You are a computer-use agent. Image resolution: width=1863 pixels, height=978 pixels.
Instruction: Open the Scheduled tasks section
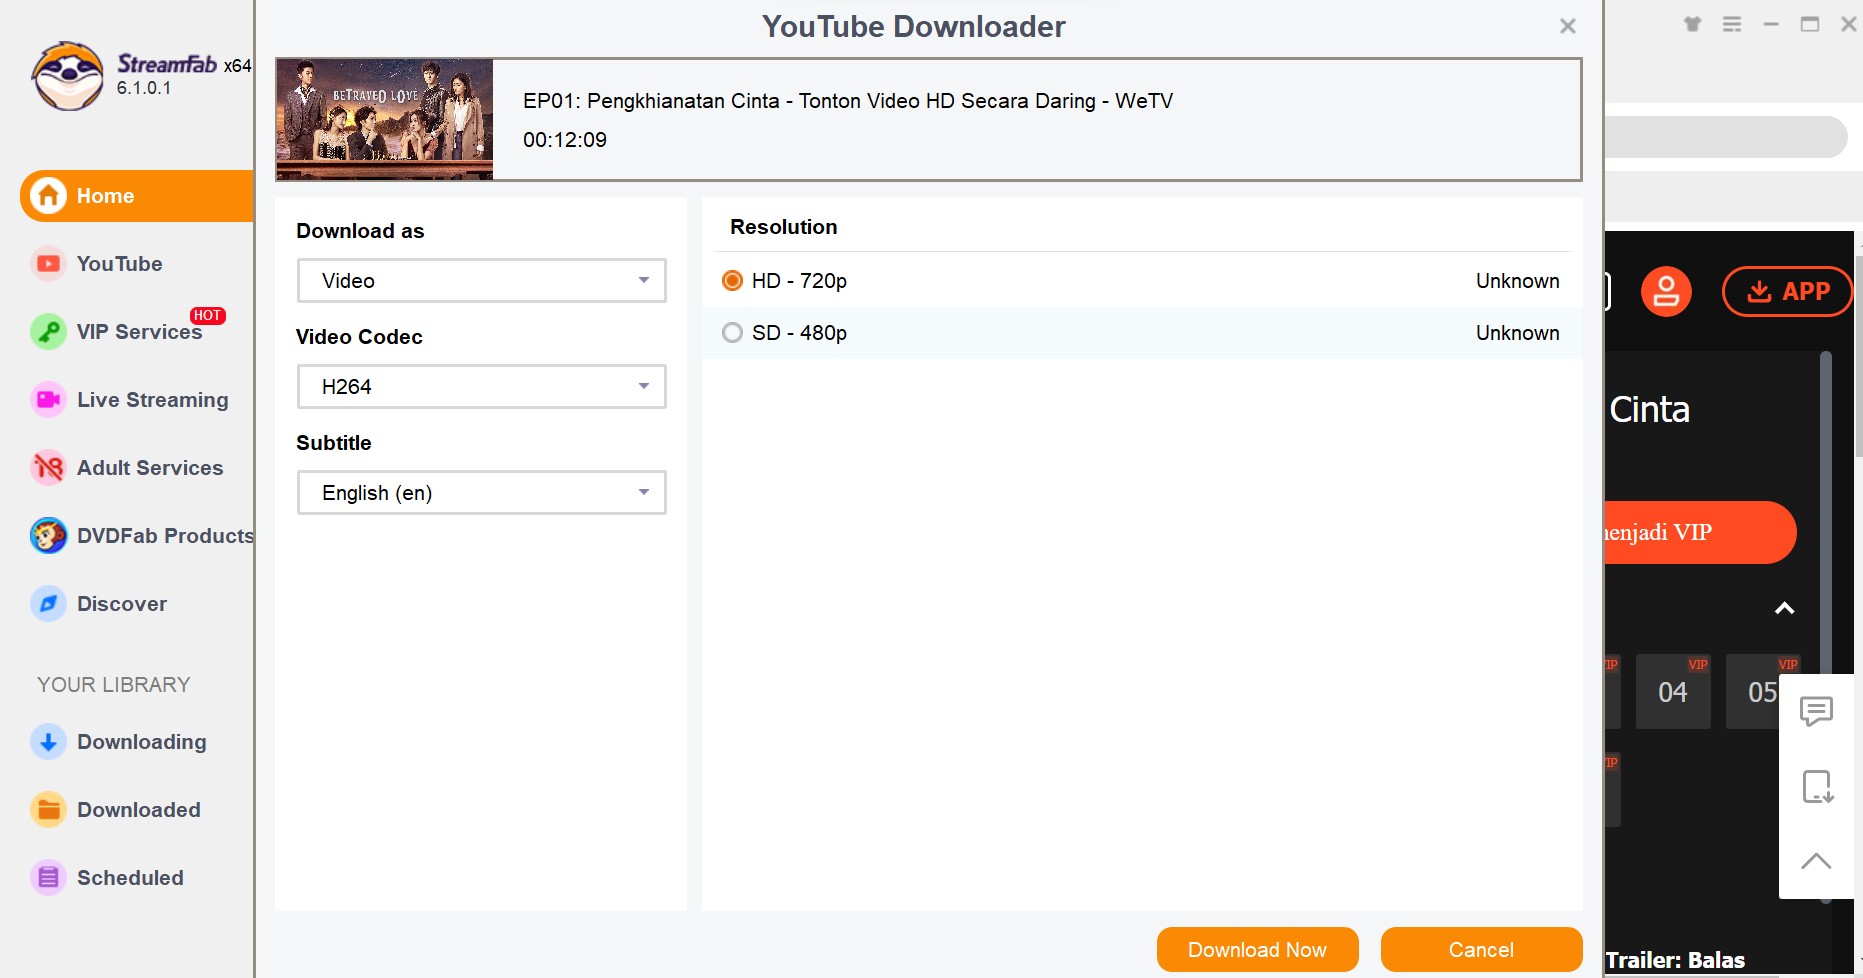point(130,877)
